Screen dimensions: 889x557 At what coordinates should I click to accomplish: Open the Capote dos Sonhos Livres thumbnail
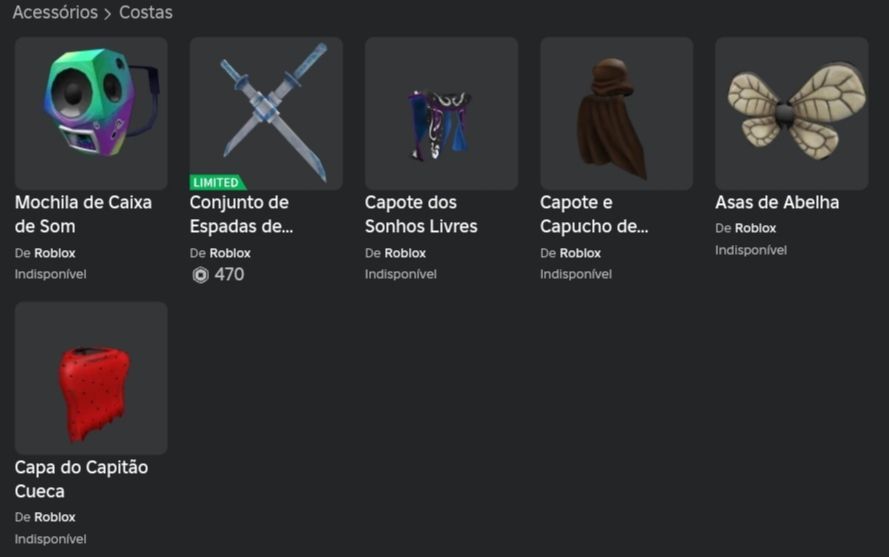click(x=441, y=113)
